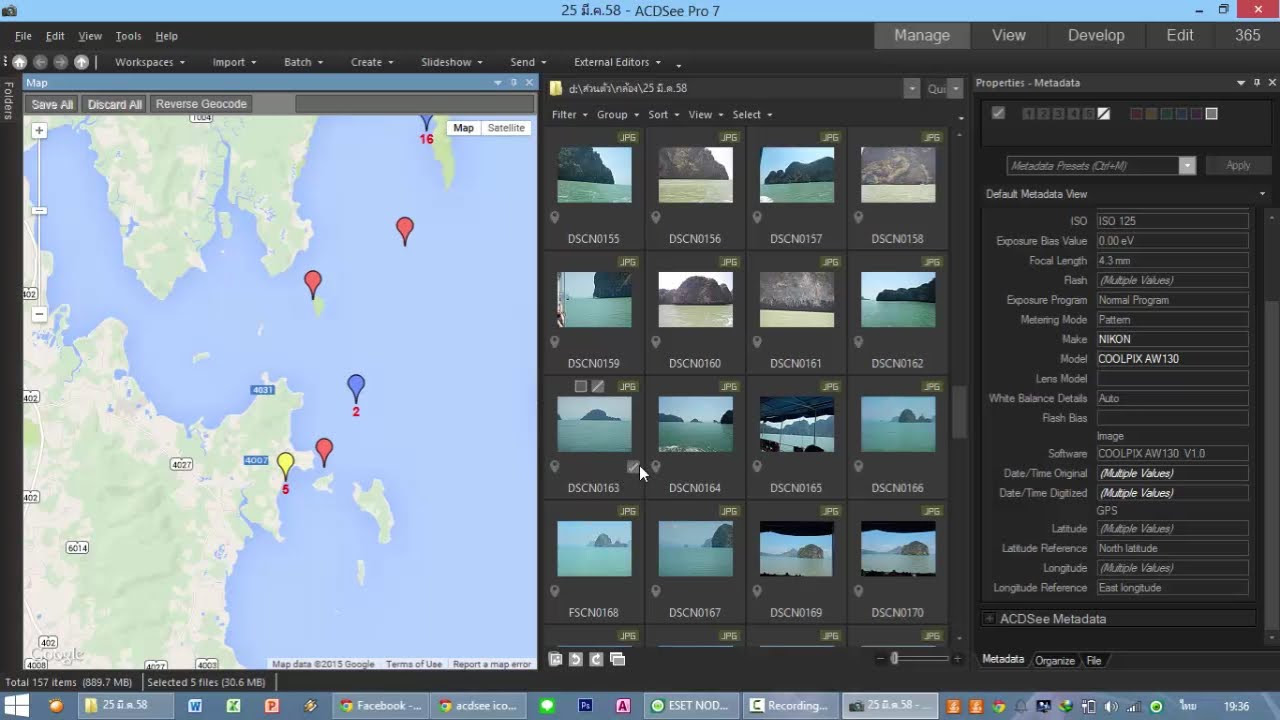This screenshot has width=1280, height=720.
Task: Click Reverse Geocode
Action: pos(201,104)
